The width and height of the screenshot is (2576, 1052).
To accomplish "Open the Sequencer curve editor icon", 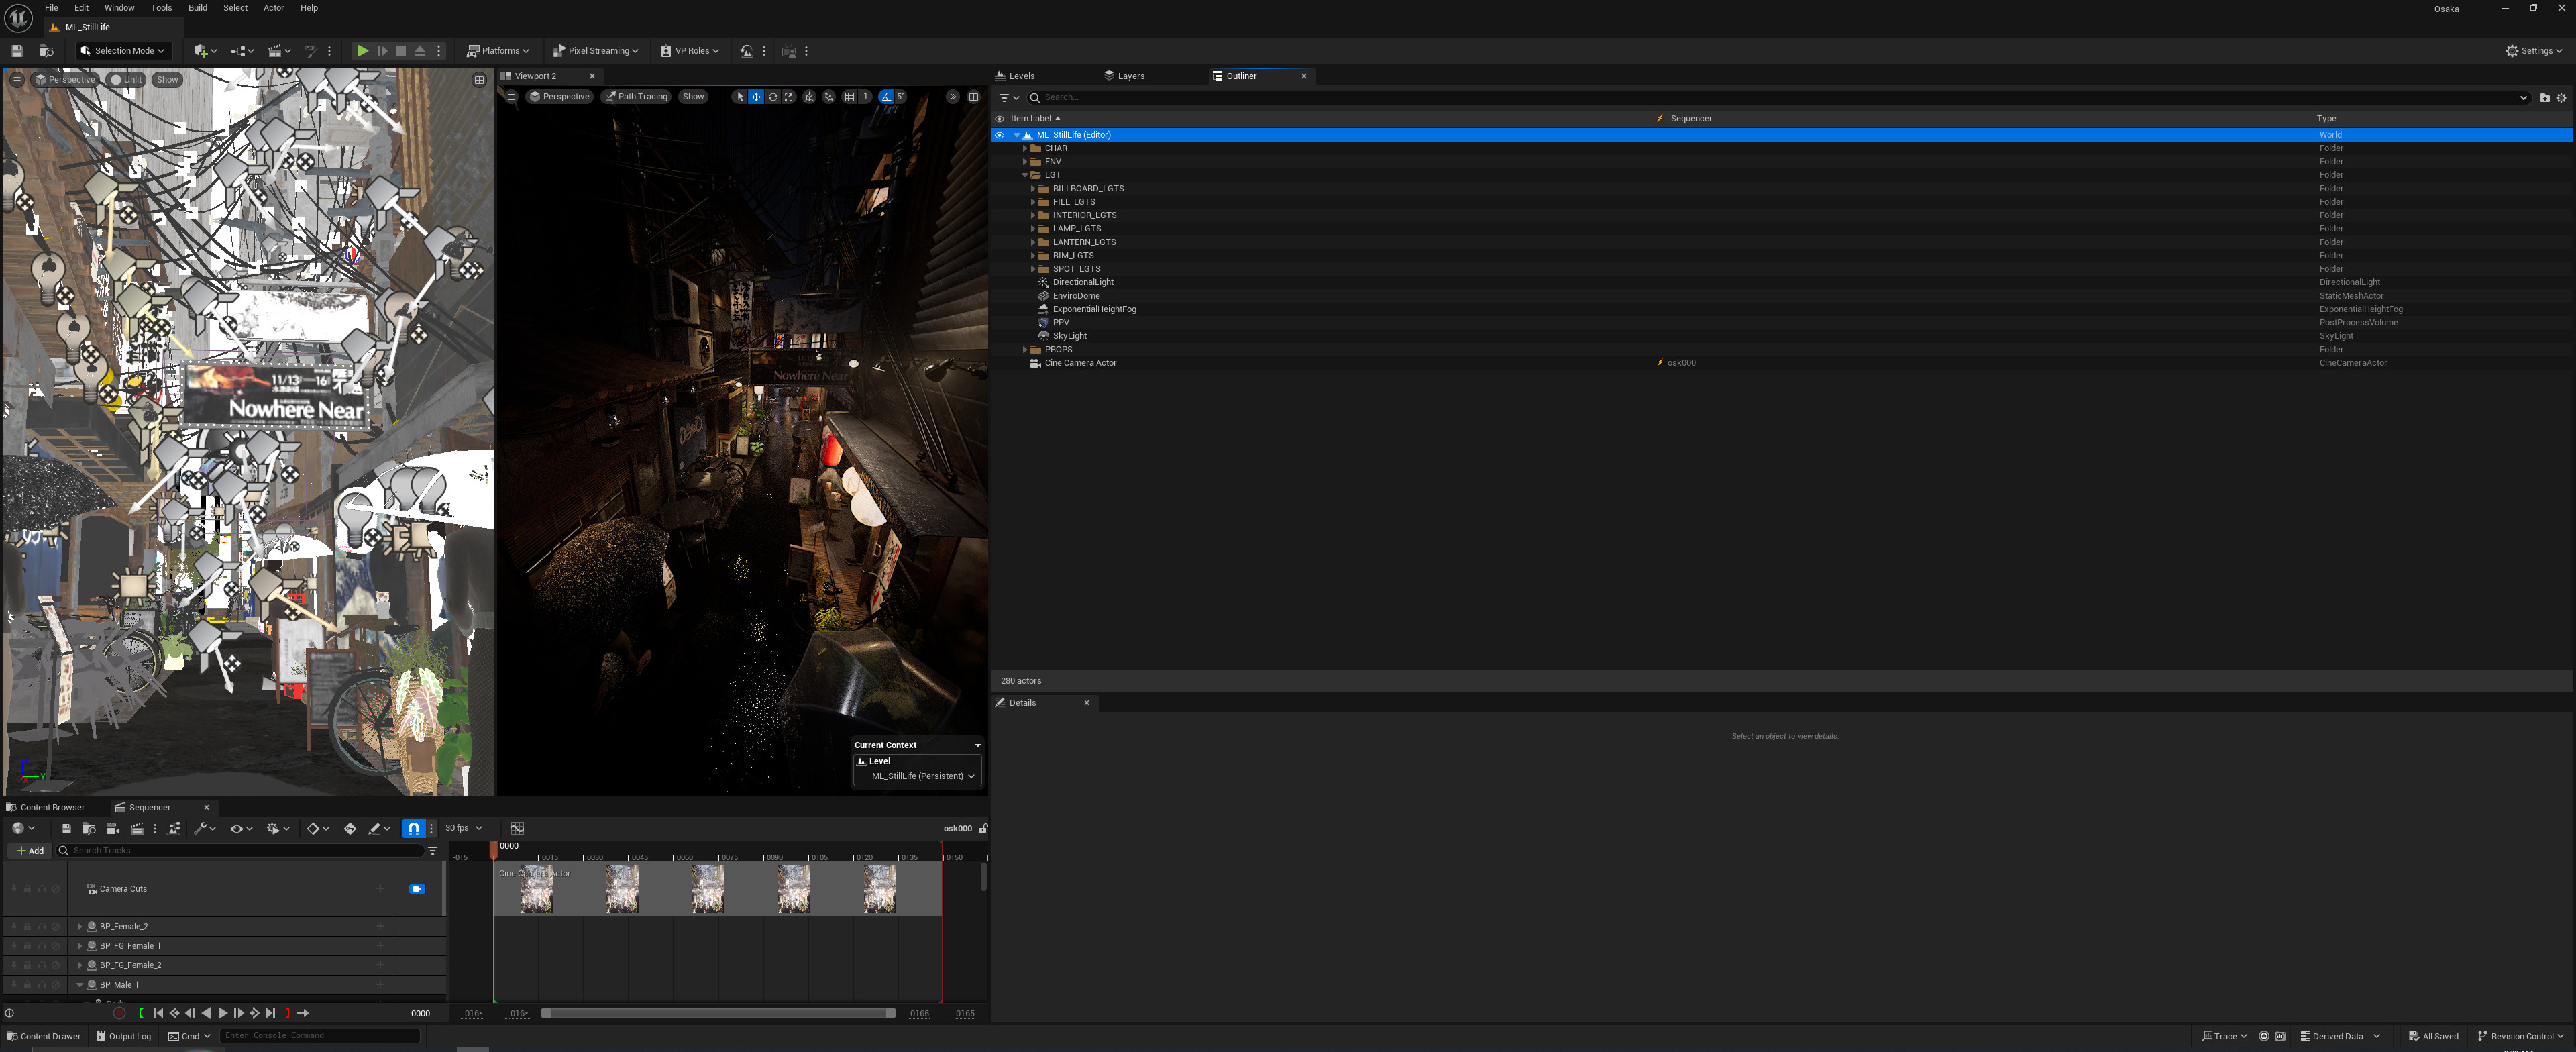I will click(517, 828).
